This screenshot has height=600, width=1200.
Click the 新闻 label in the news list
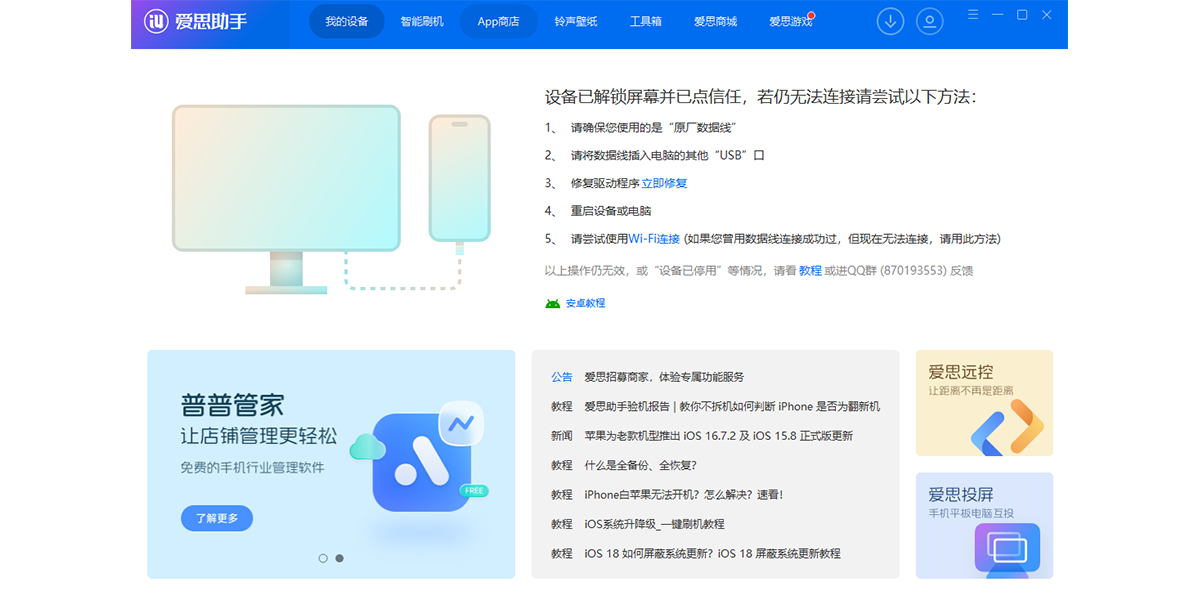pyautogui.click(x=562, y=436)
